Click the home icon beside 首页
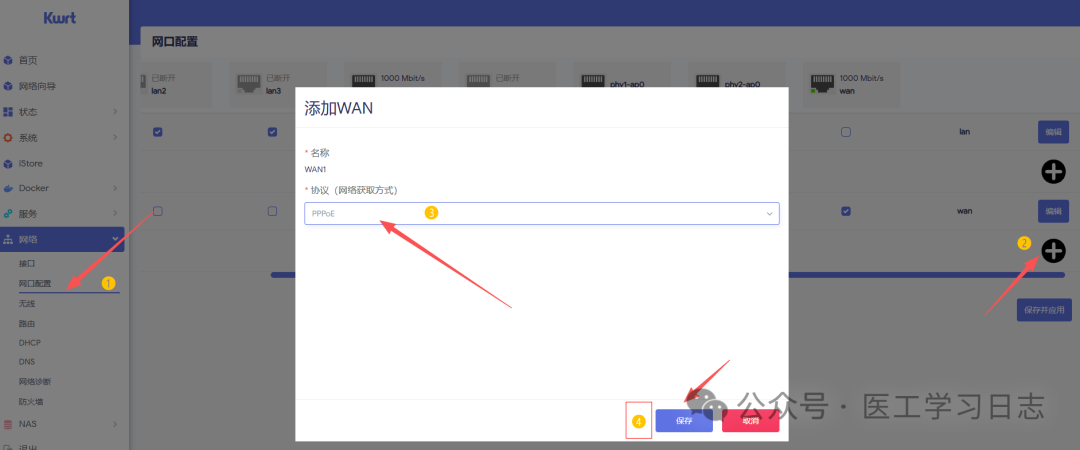1080x450 pixels. coord(8,61)
